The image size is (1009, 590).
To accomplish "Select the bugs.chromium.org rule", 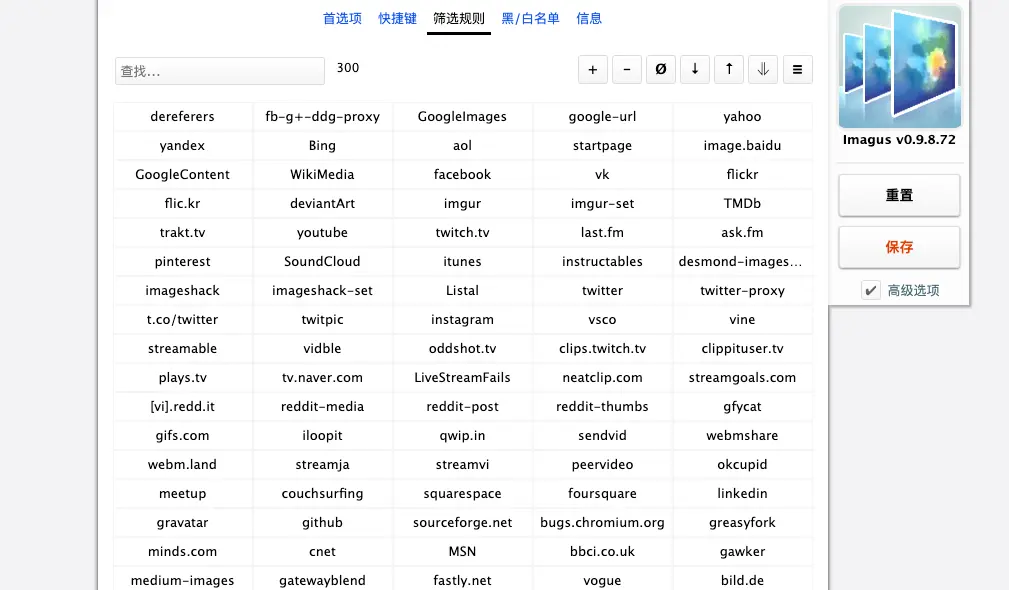I will pos(602,522).
